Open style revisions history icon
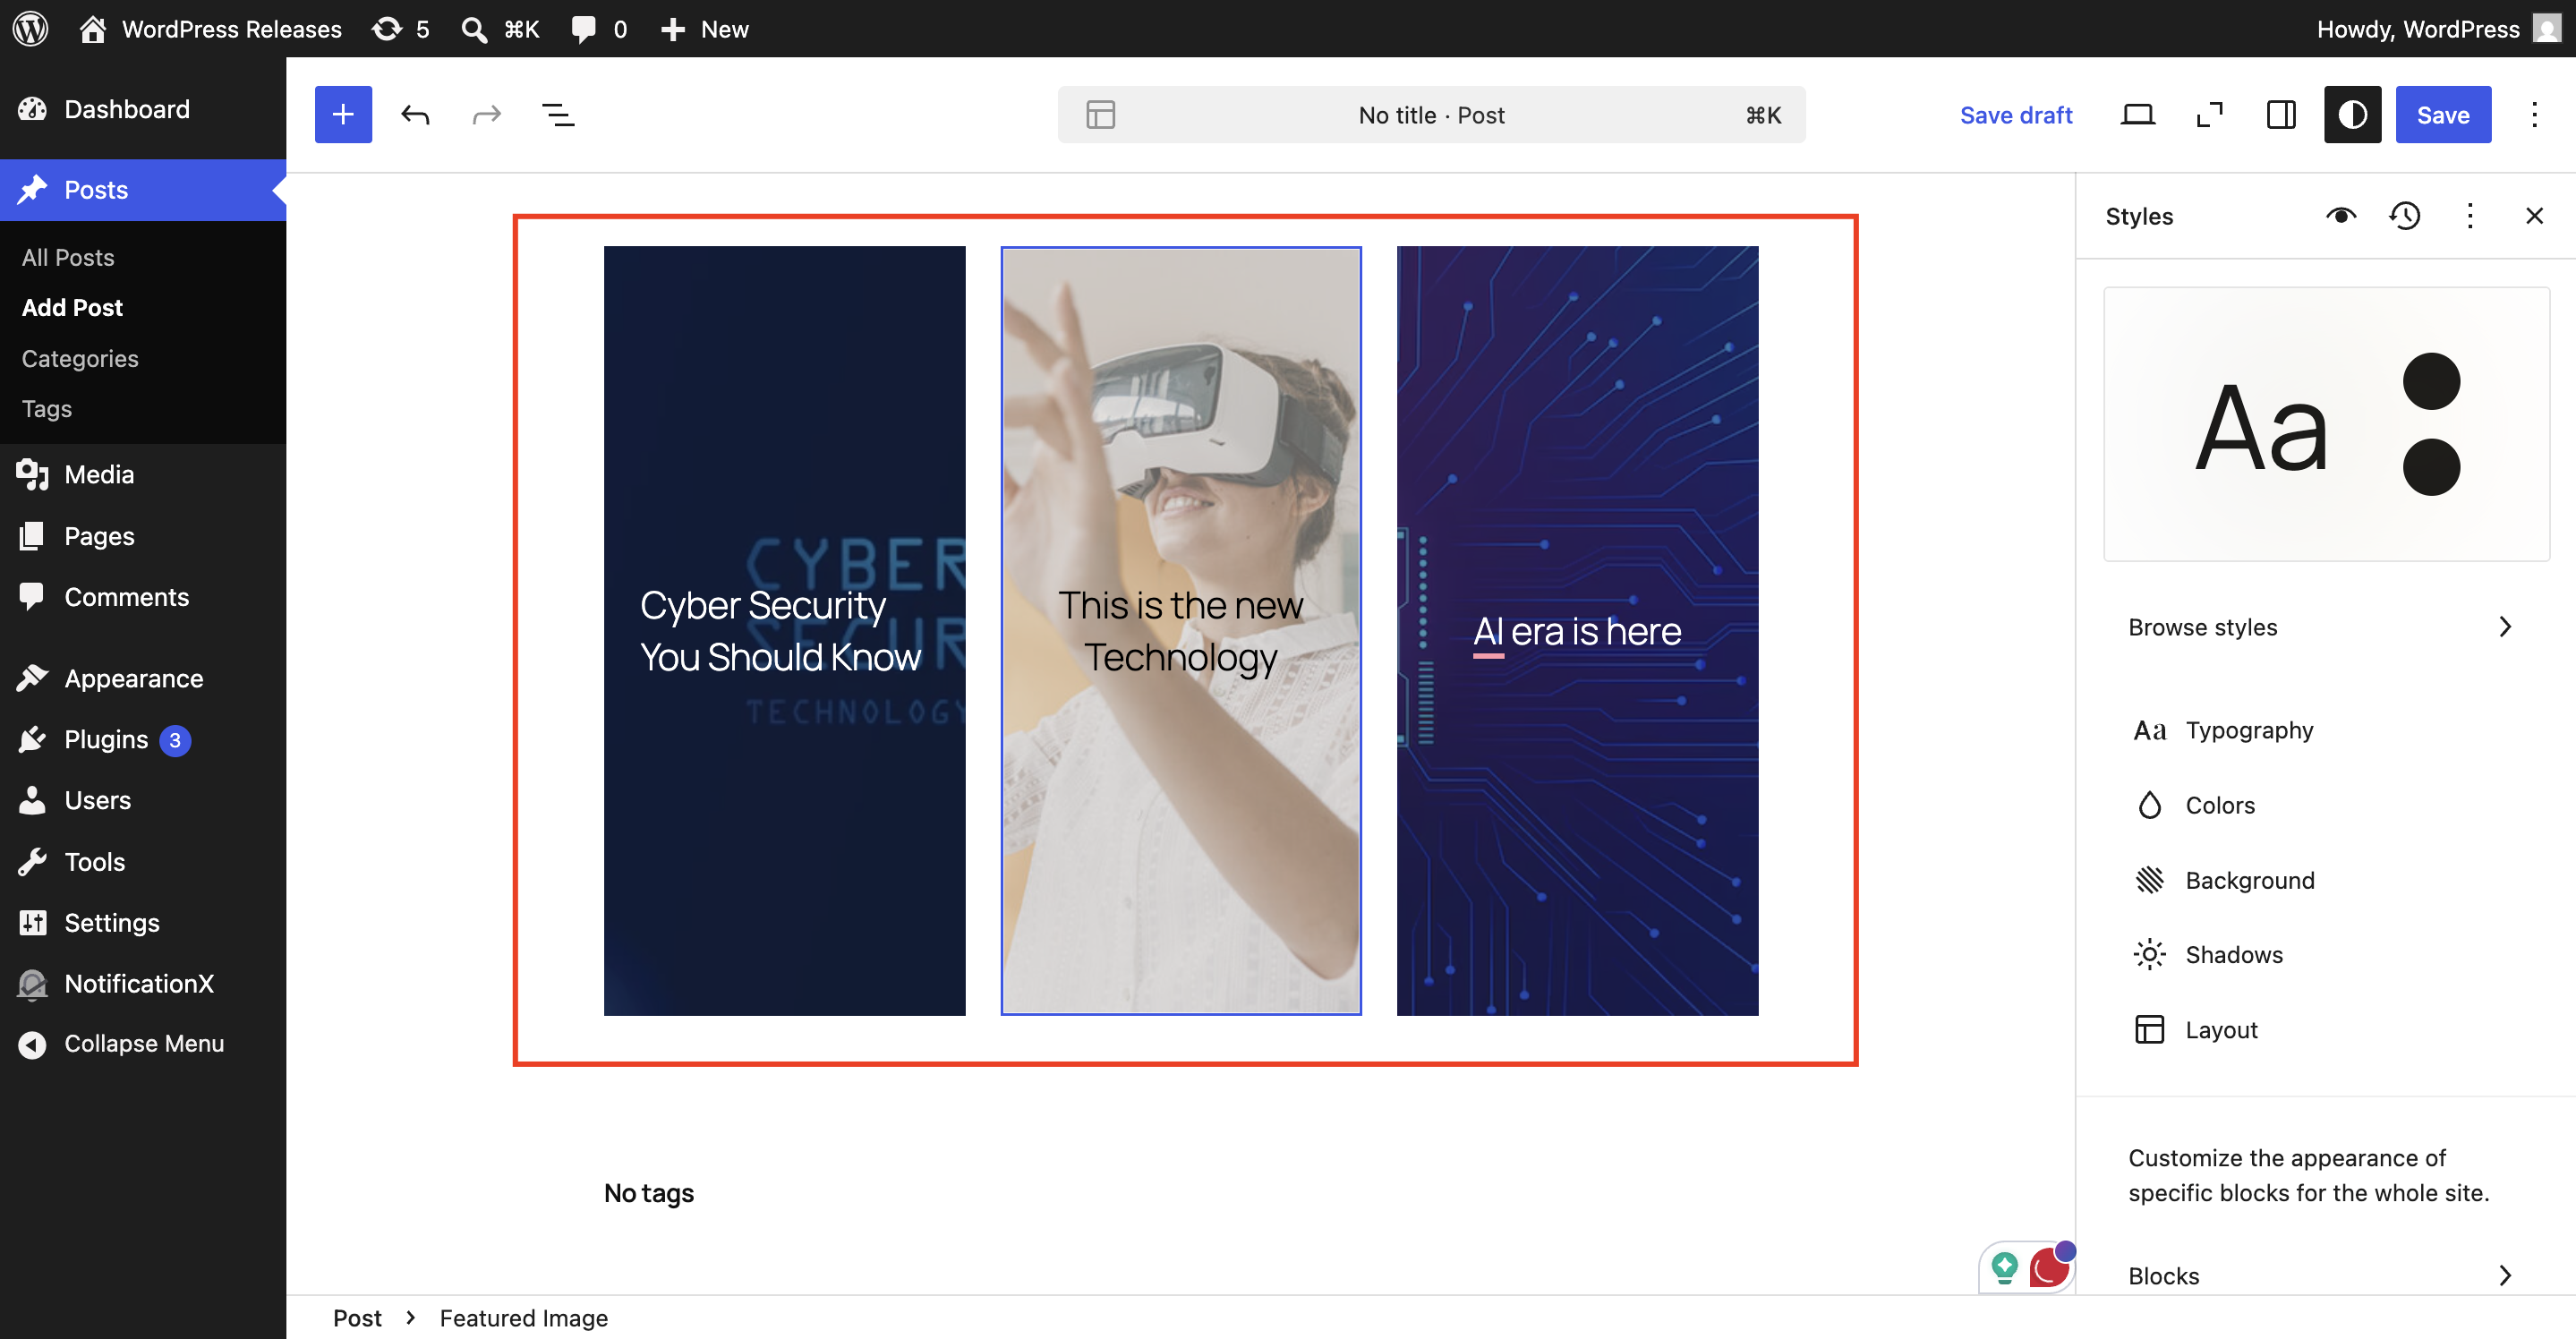The image size is (2576, 1339). (2405, 216)
